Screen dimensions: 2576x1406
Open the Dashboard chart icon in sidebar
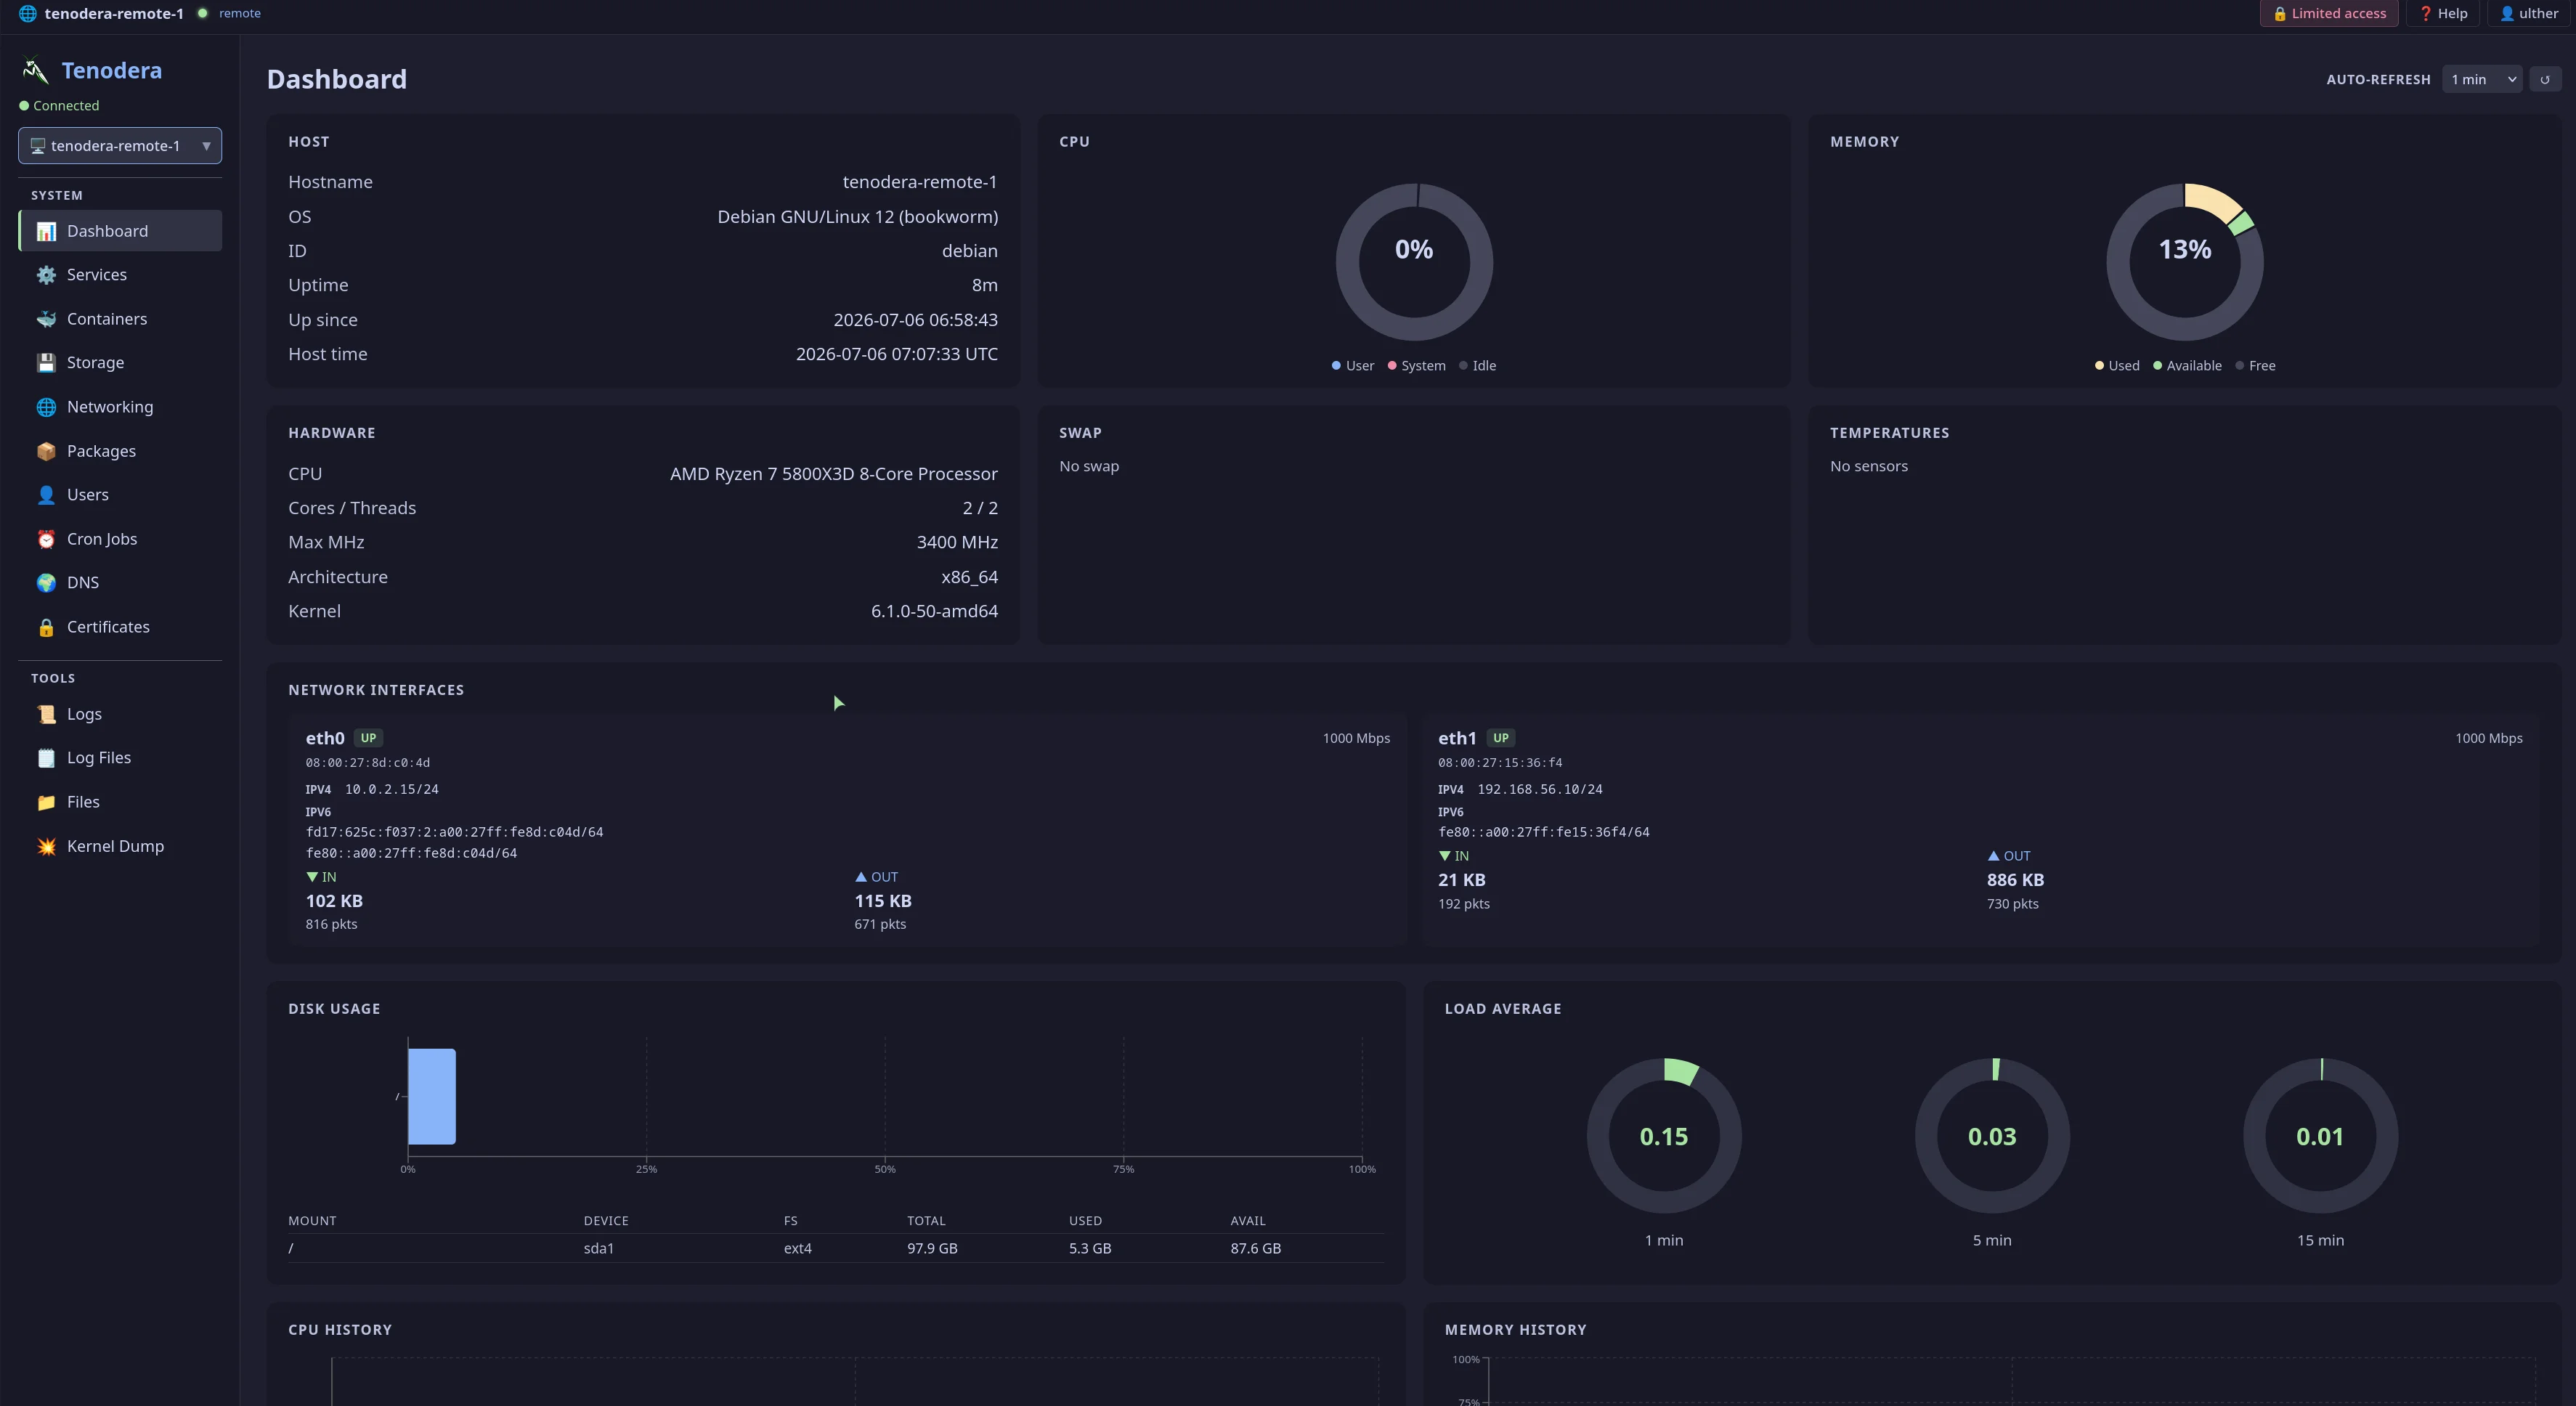point(46,231)
